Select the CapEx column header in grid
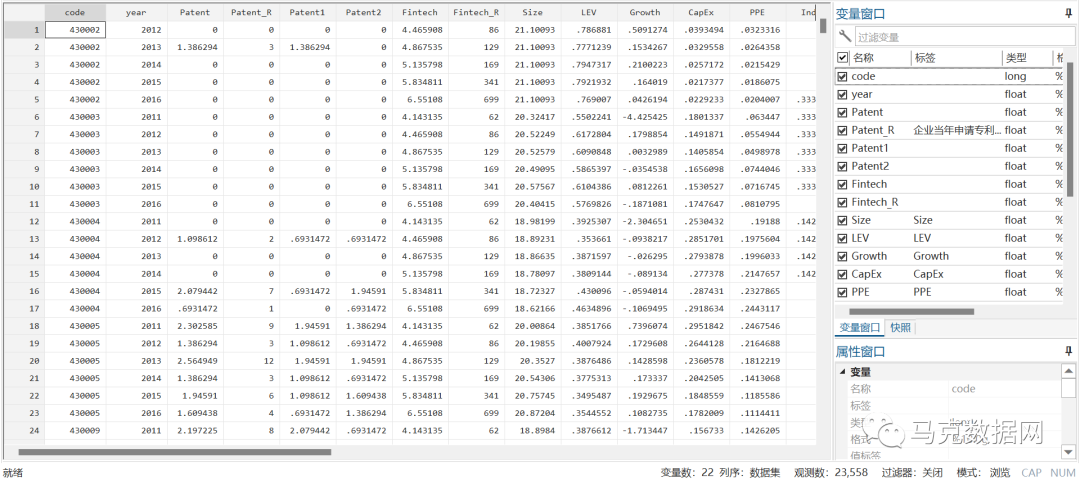 point(700,12)
